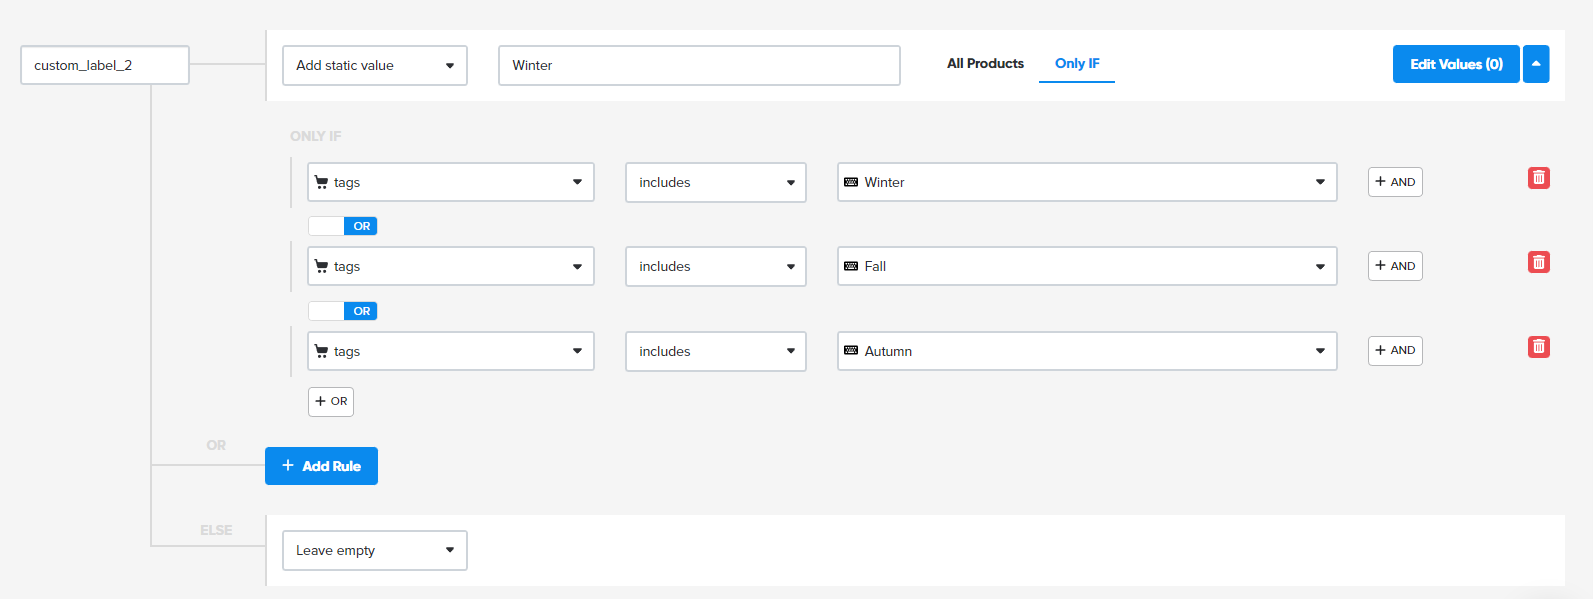Open the Leave empty ELSE dropdown
The image size is (1593, 599).
[375, 551]
